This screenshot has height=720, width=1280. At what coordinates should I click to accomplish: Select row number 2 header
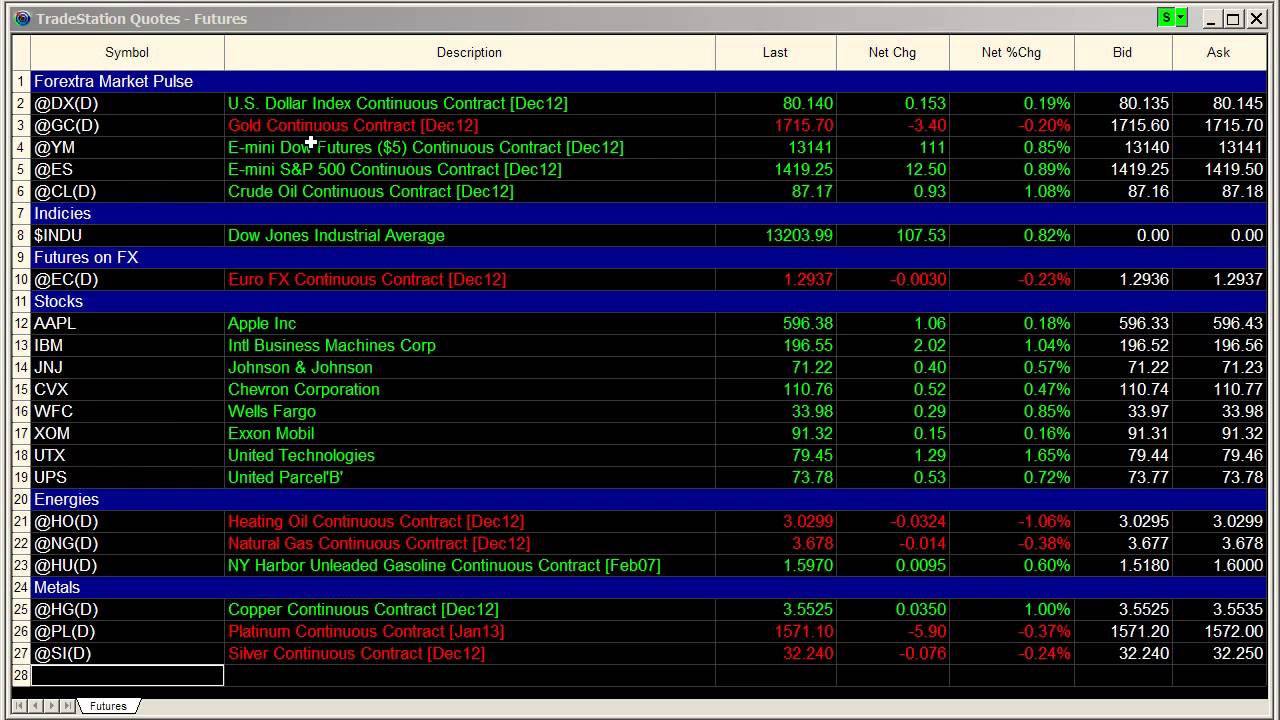point(21,103)
